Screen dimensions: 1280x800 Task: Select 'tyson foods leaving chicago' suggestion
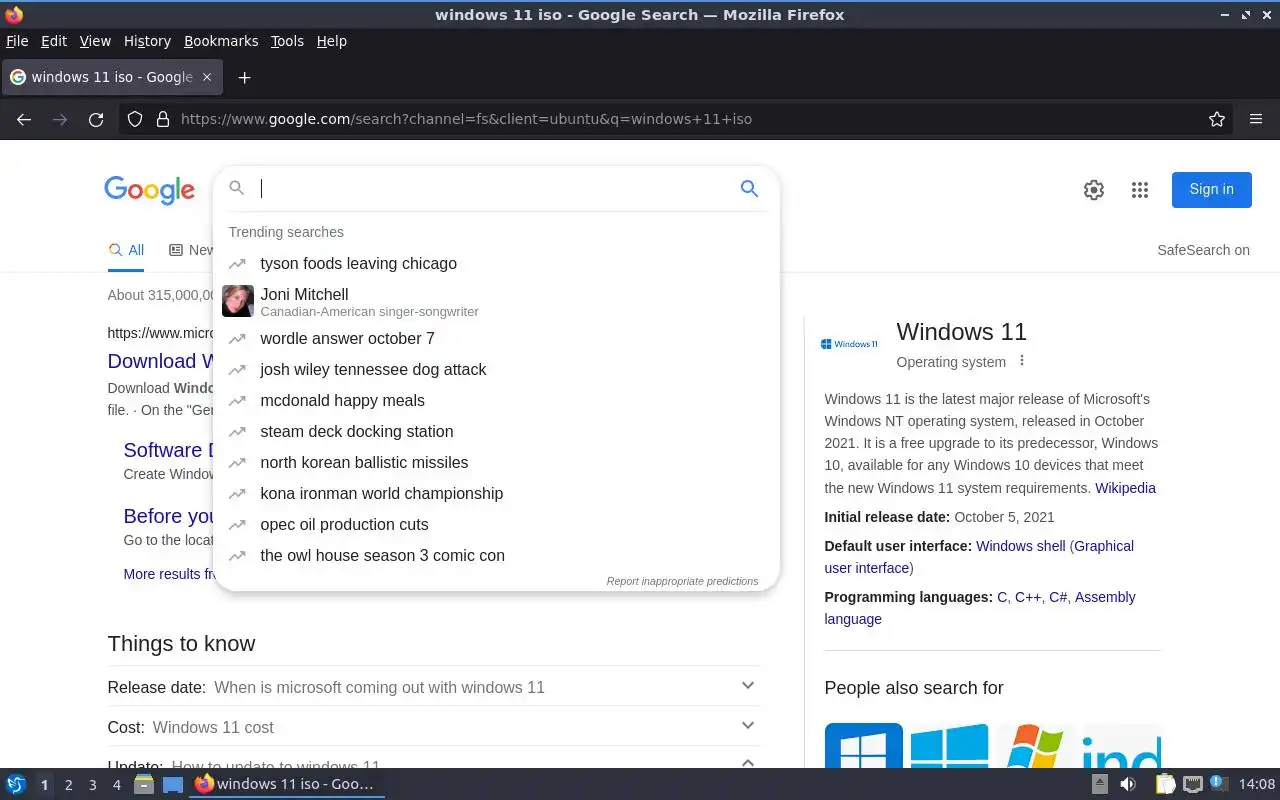pyautogui.click(x=496, y=263)
